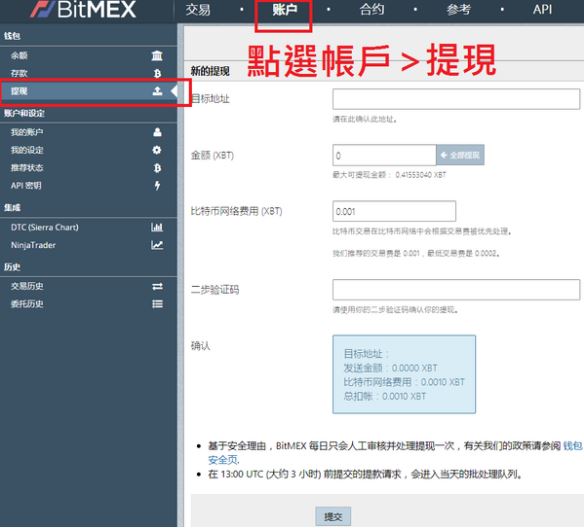Open the 账户 top menu
Screen dimensions: 584x528
(285, 9)
